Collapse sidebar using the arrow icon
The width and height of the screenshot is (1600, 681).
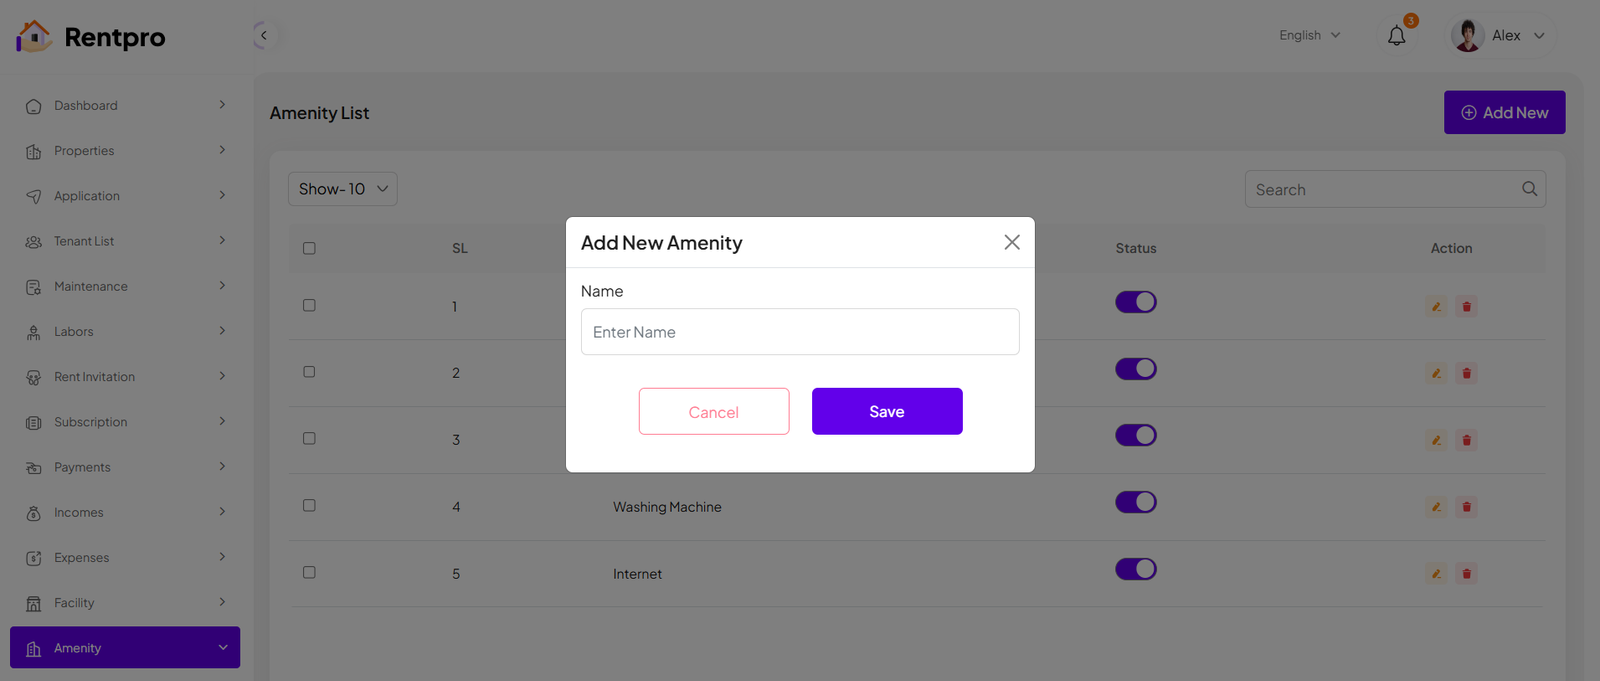[x=264, y=36]
